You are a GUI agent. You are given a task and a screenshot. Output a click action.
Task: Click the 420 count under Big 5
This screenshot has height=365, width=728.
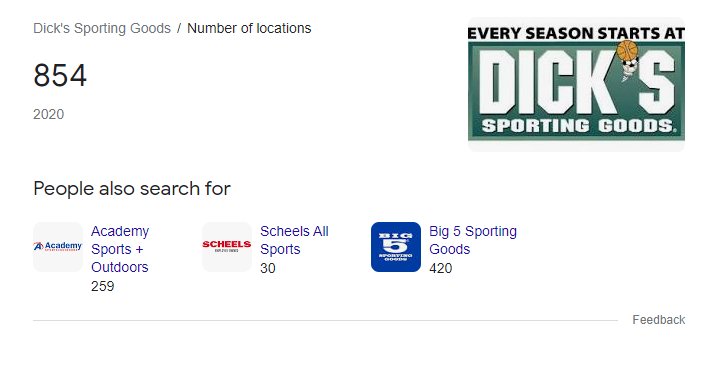pyautogui.click(x=441, y=268)
